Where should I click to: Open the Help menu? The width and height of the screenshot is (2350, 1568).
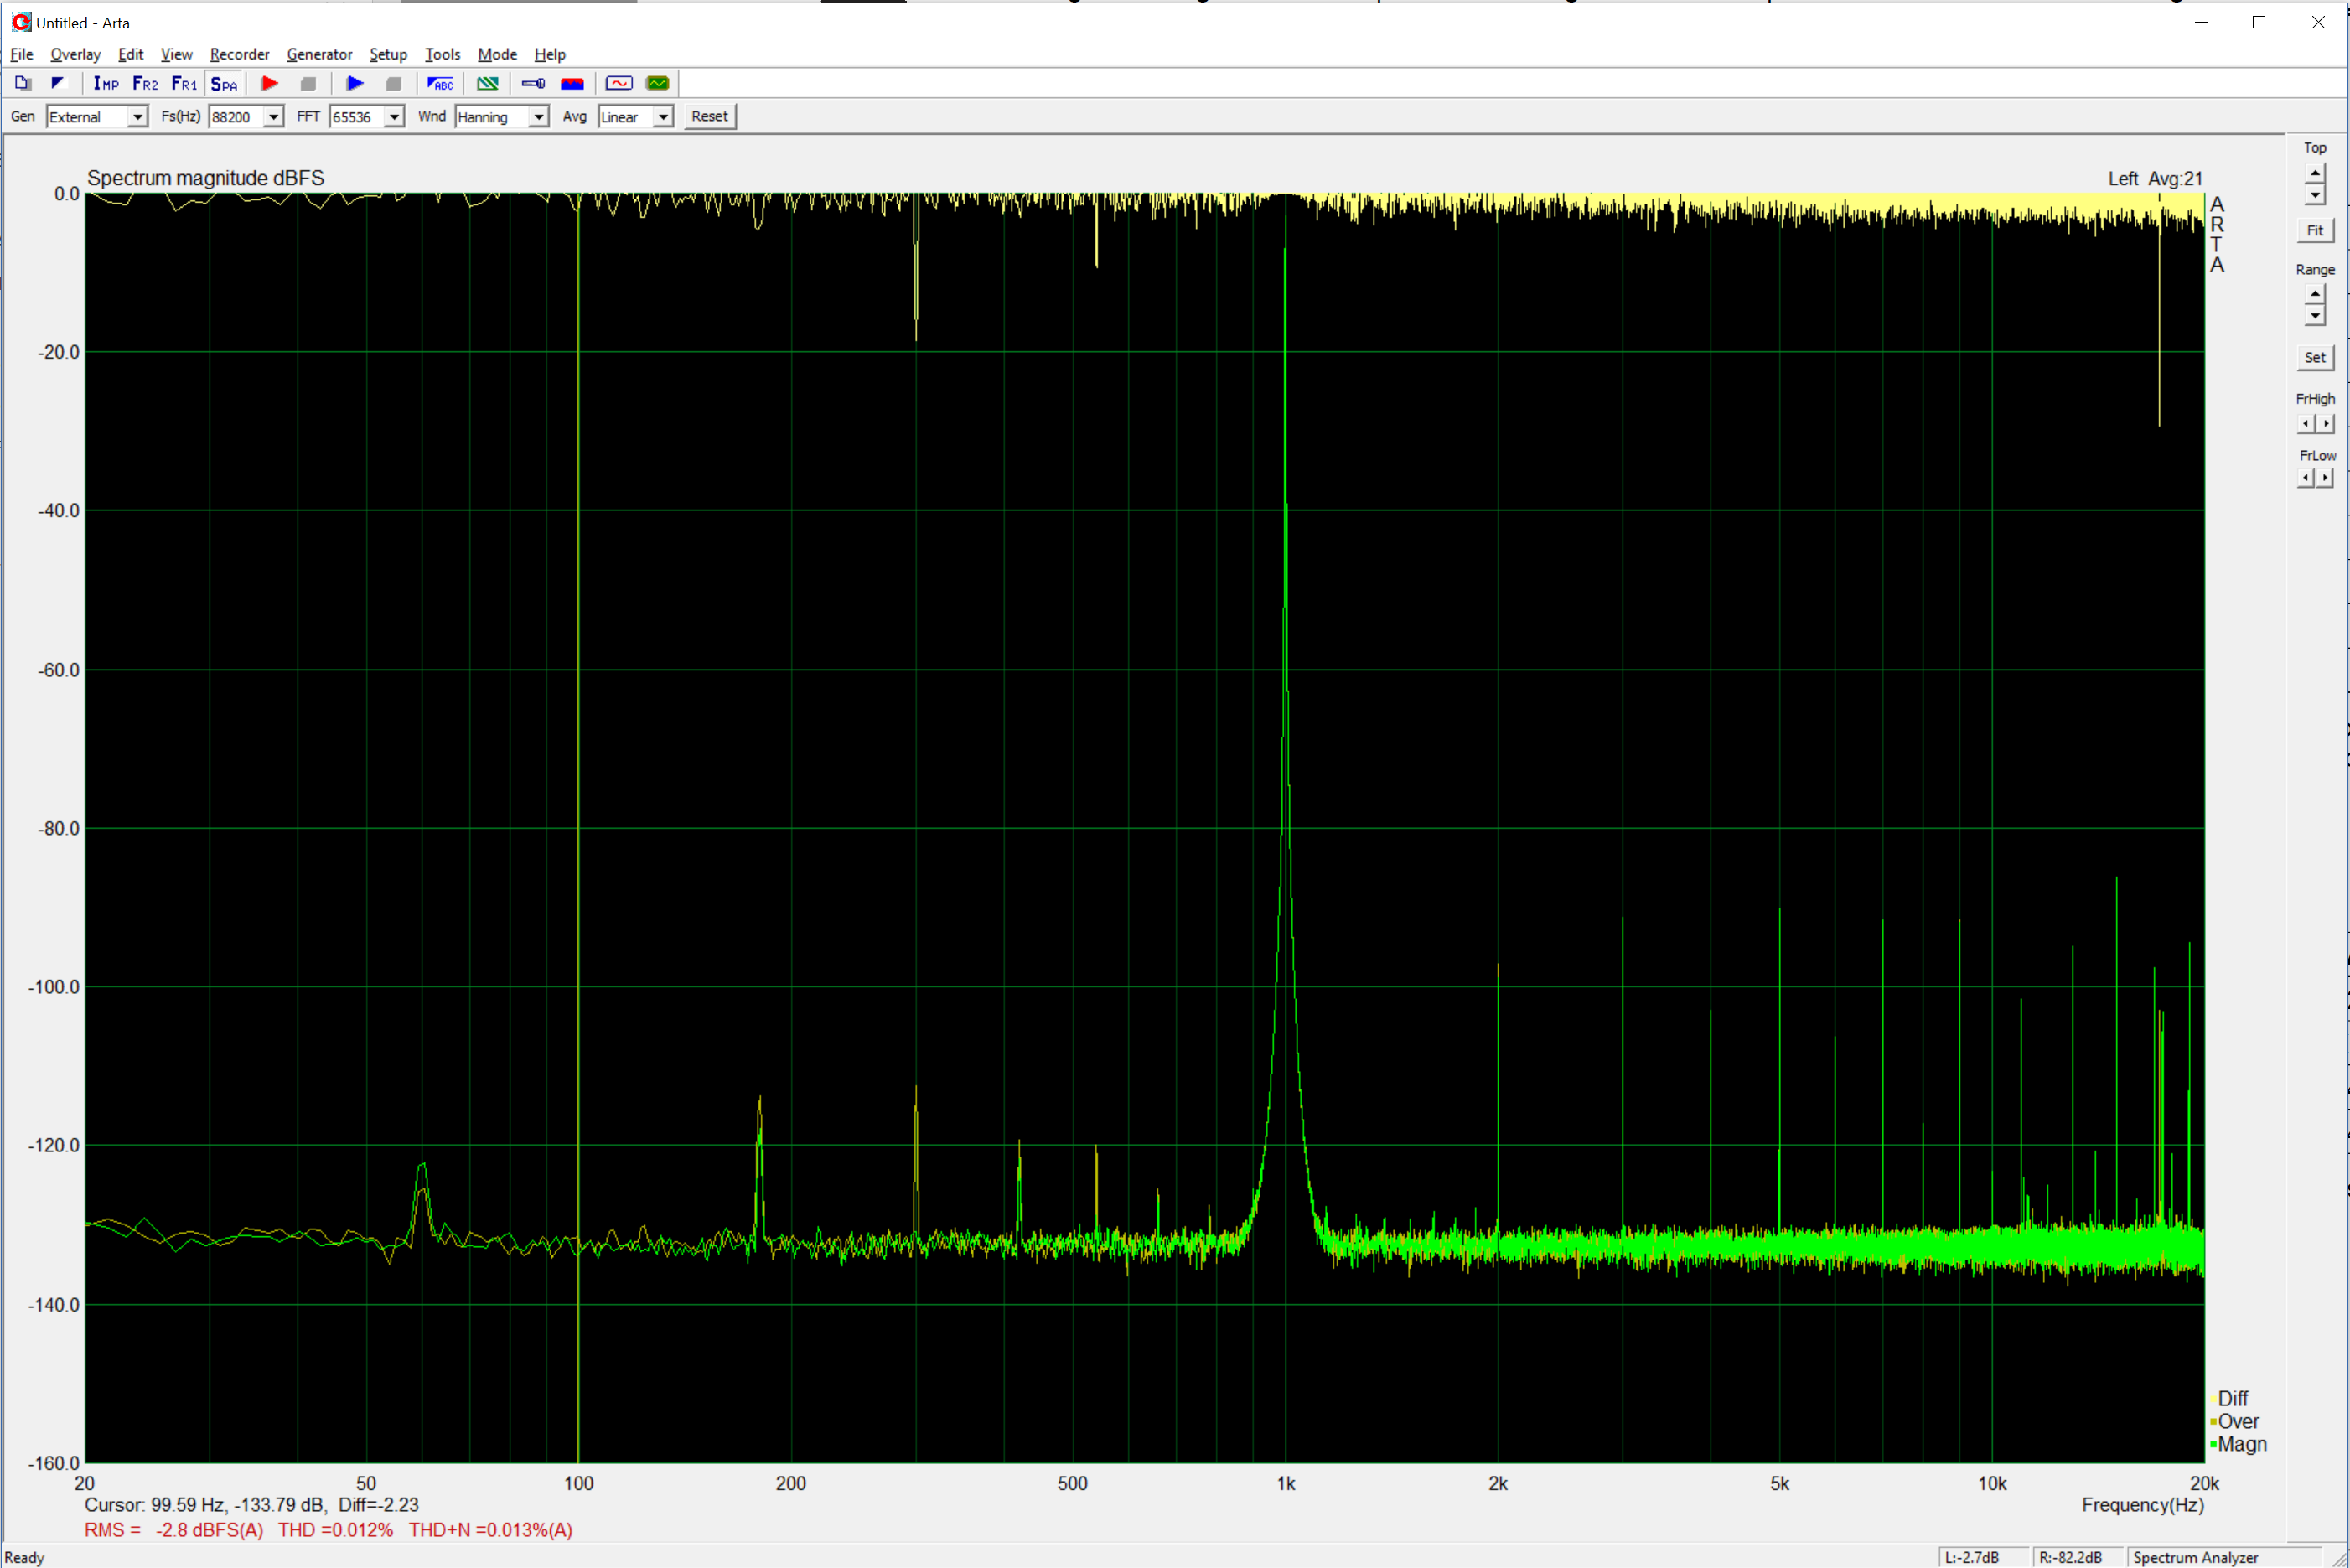pos(550,54)
